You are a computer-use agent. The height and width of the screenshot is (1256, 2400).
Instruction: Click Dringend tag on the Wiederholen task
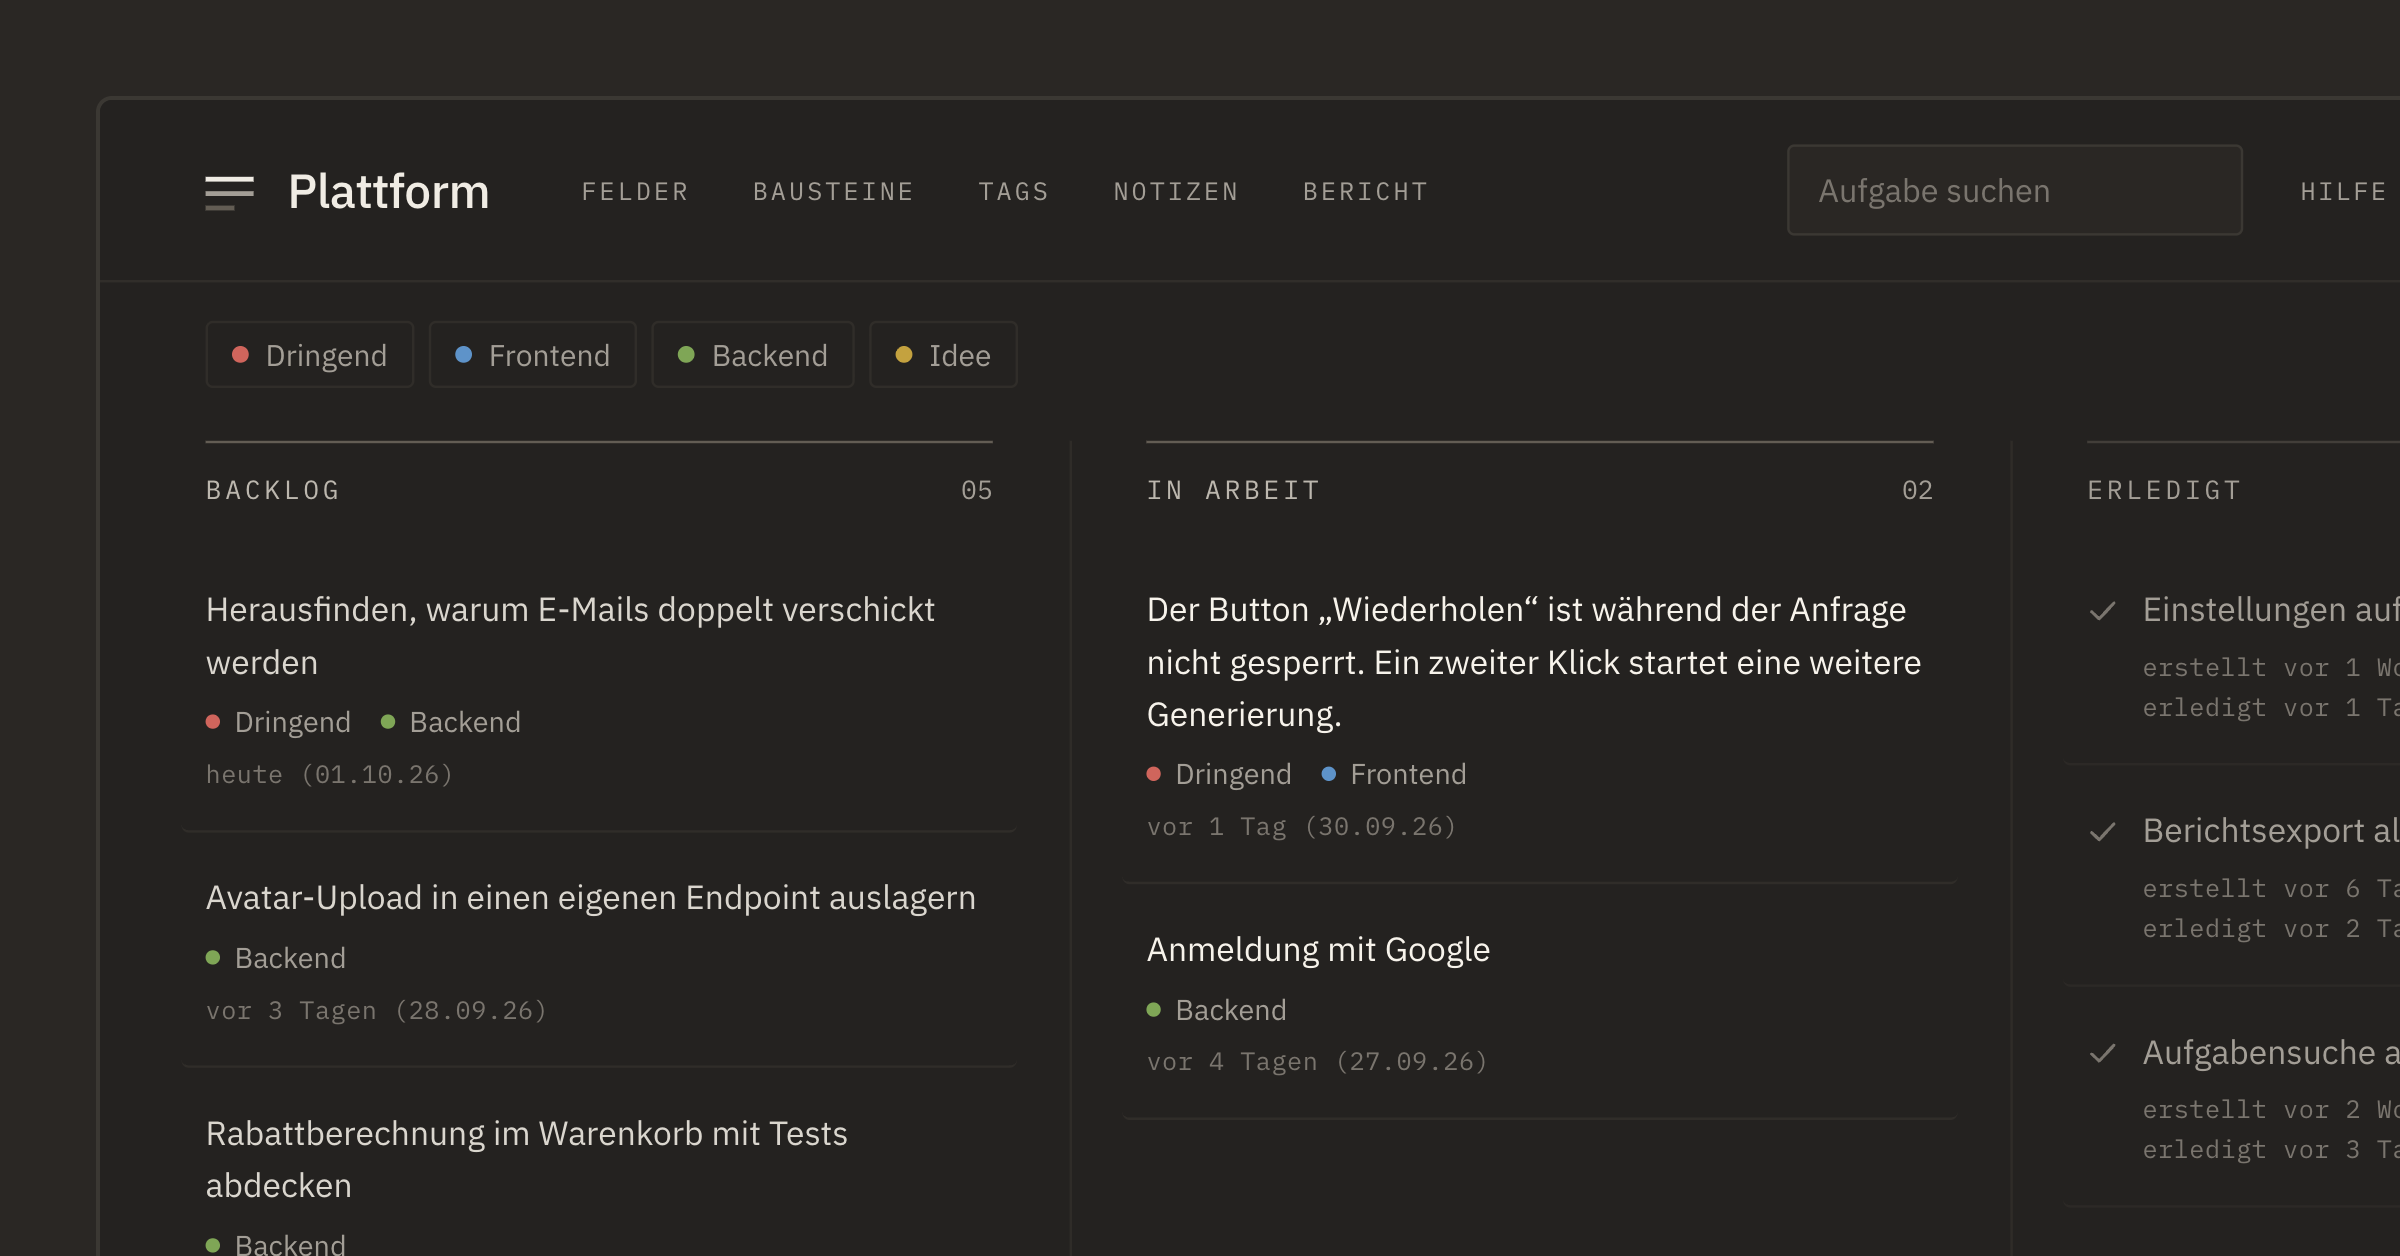tap(1219, 774)
